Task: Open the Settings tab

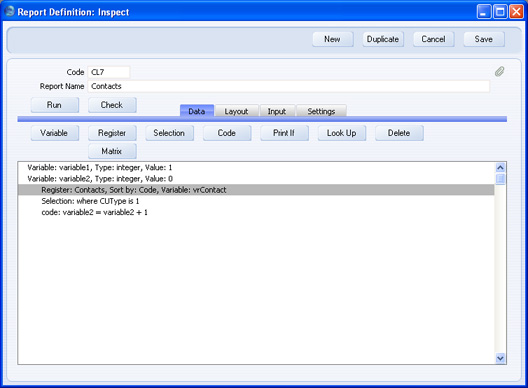Action: point(321,111)
